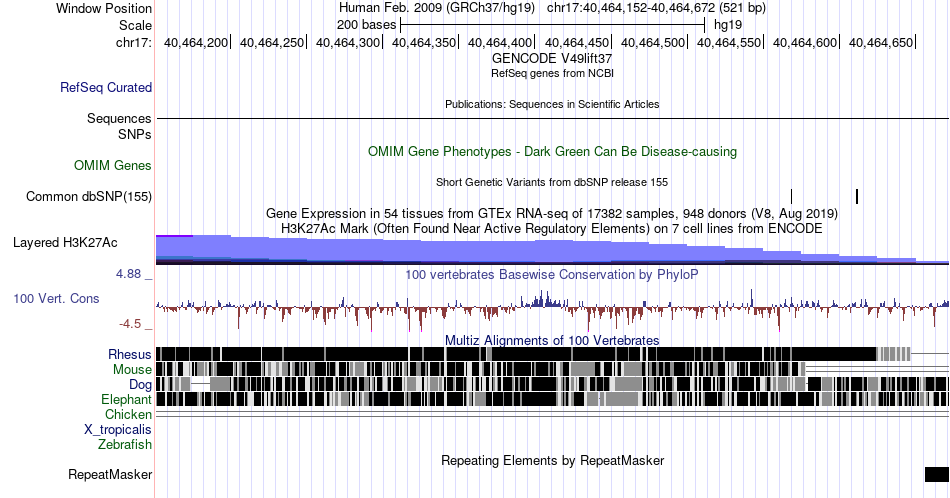Image resolution: width=950 pixels, height=498 pixels.
Task: Select the Dog alignment row label
Action: pyautogui.click(x=140, y=385)
